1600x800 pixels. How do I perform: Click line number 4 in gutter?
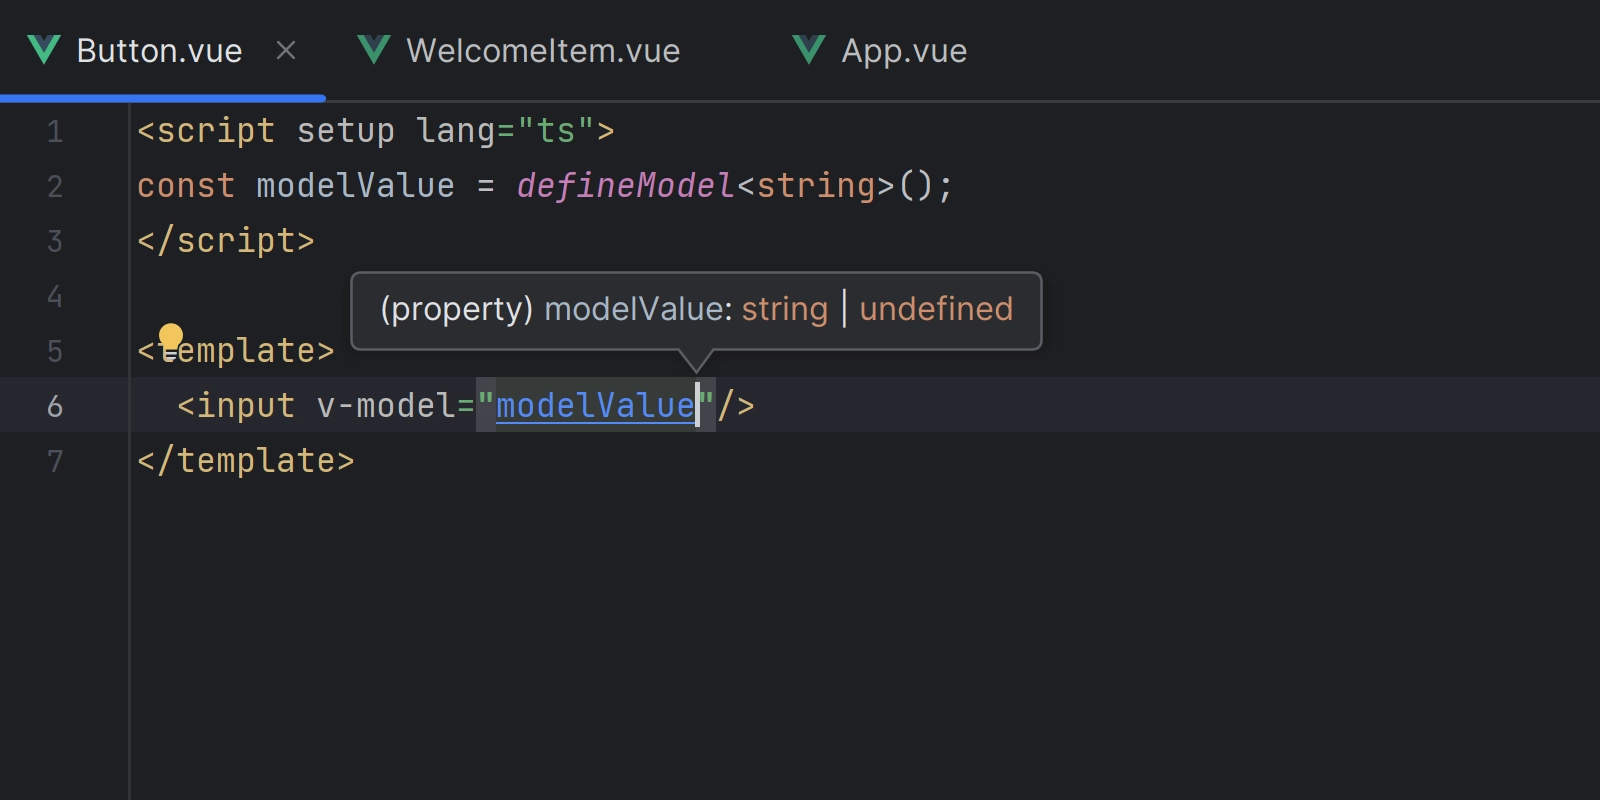pyautogui.click(x=55, y=296)
